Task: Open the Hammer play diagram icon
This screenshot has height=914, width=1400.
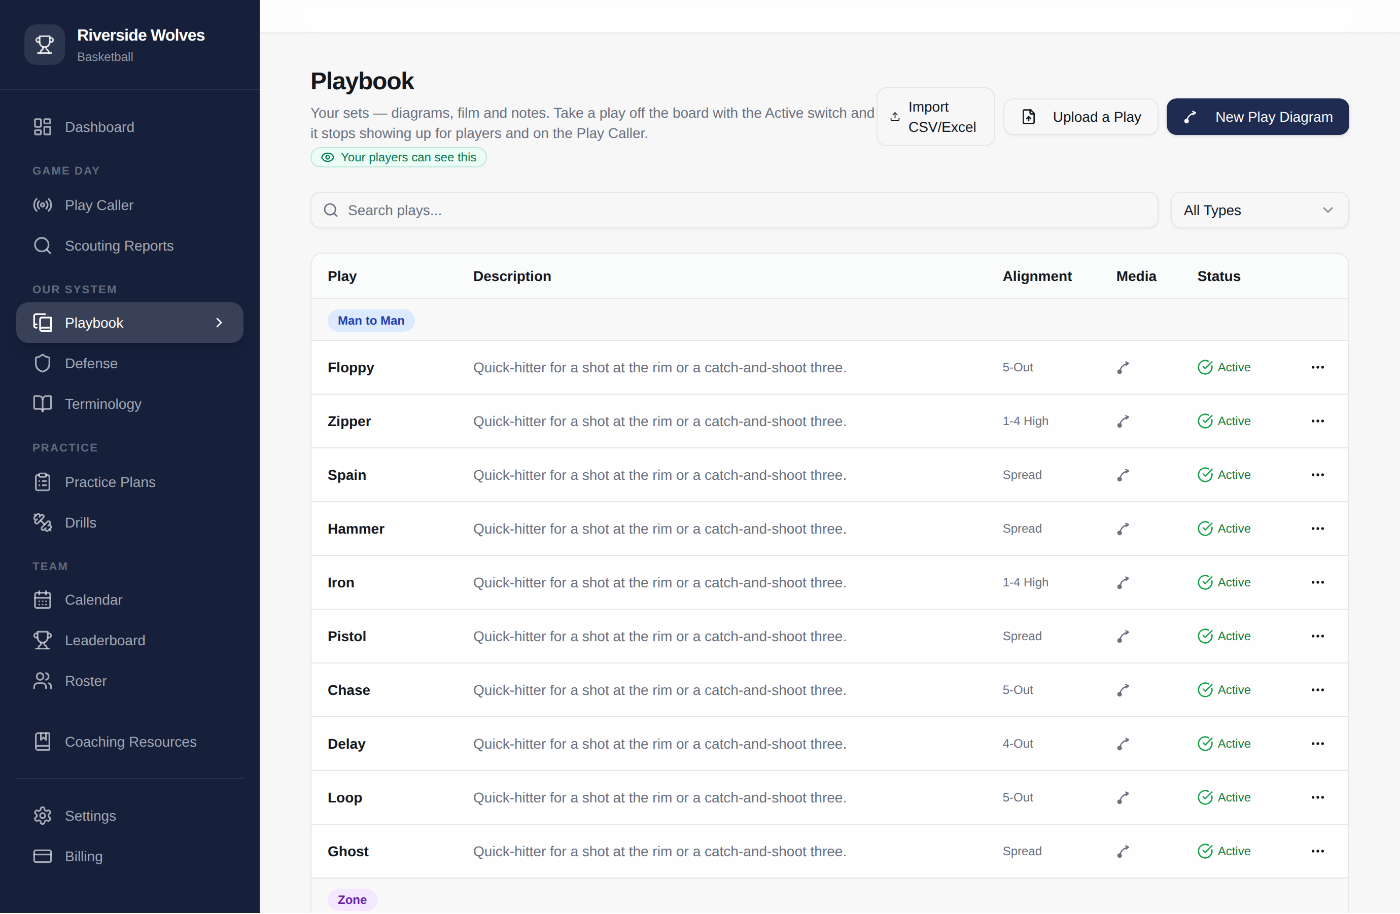Action: (1123, 529)
